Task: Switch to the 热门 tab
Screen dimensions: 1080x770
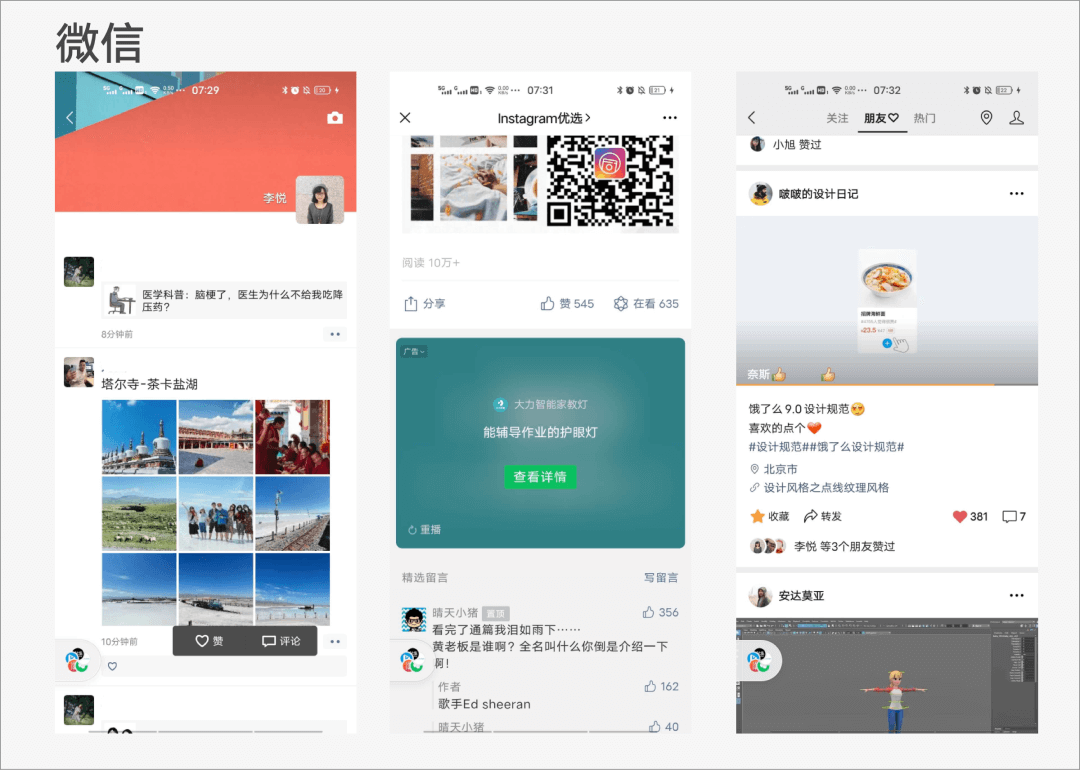Action: point(924,118)
